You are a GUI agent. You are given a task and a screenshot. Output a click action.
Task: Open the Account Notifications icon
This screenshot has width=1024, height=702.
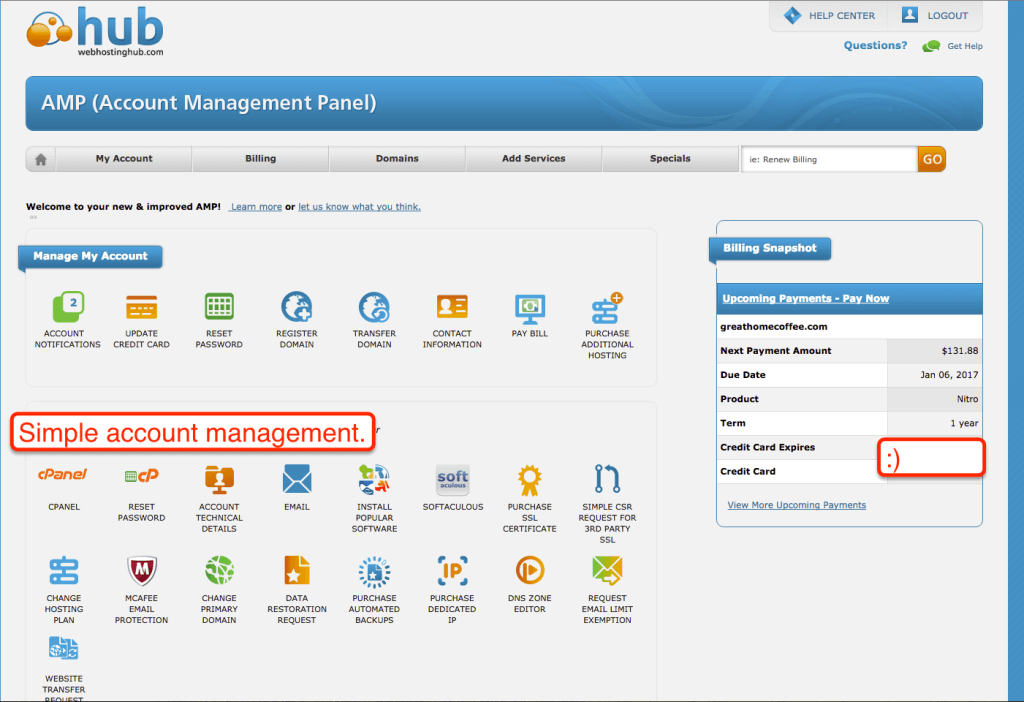[x=68, y=307]
